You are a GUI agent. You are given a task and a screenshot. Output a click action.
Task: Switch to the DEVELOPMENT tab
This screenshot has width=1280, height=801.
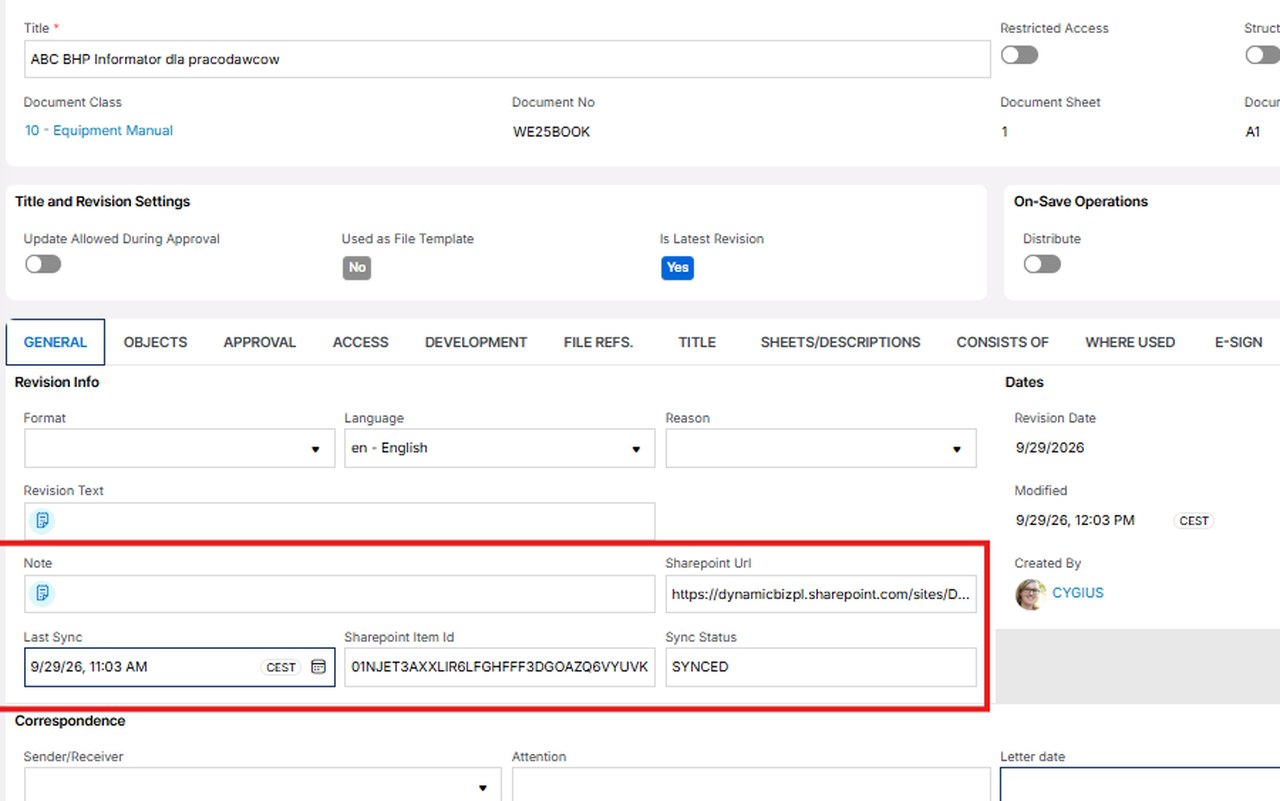476,342
